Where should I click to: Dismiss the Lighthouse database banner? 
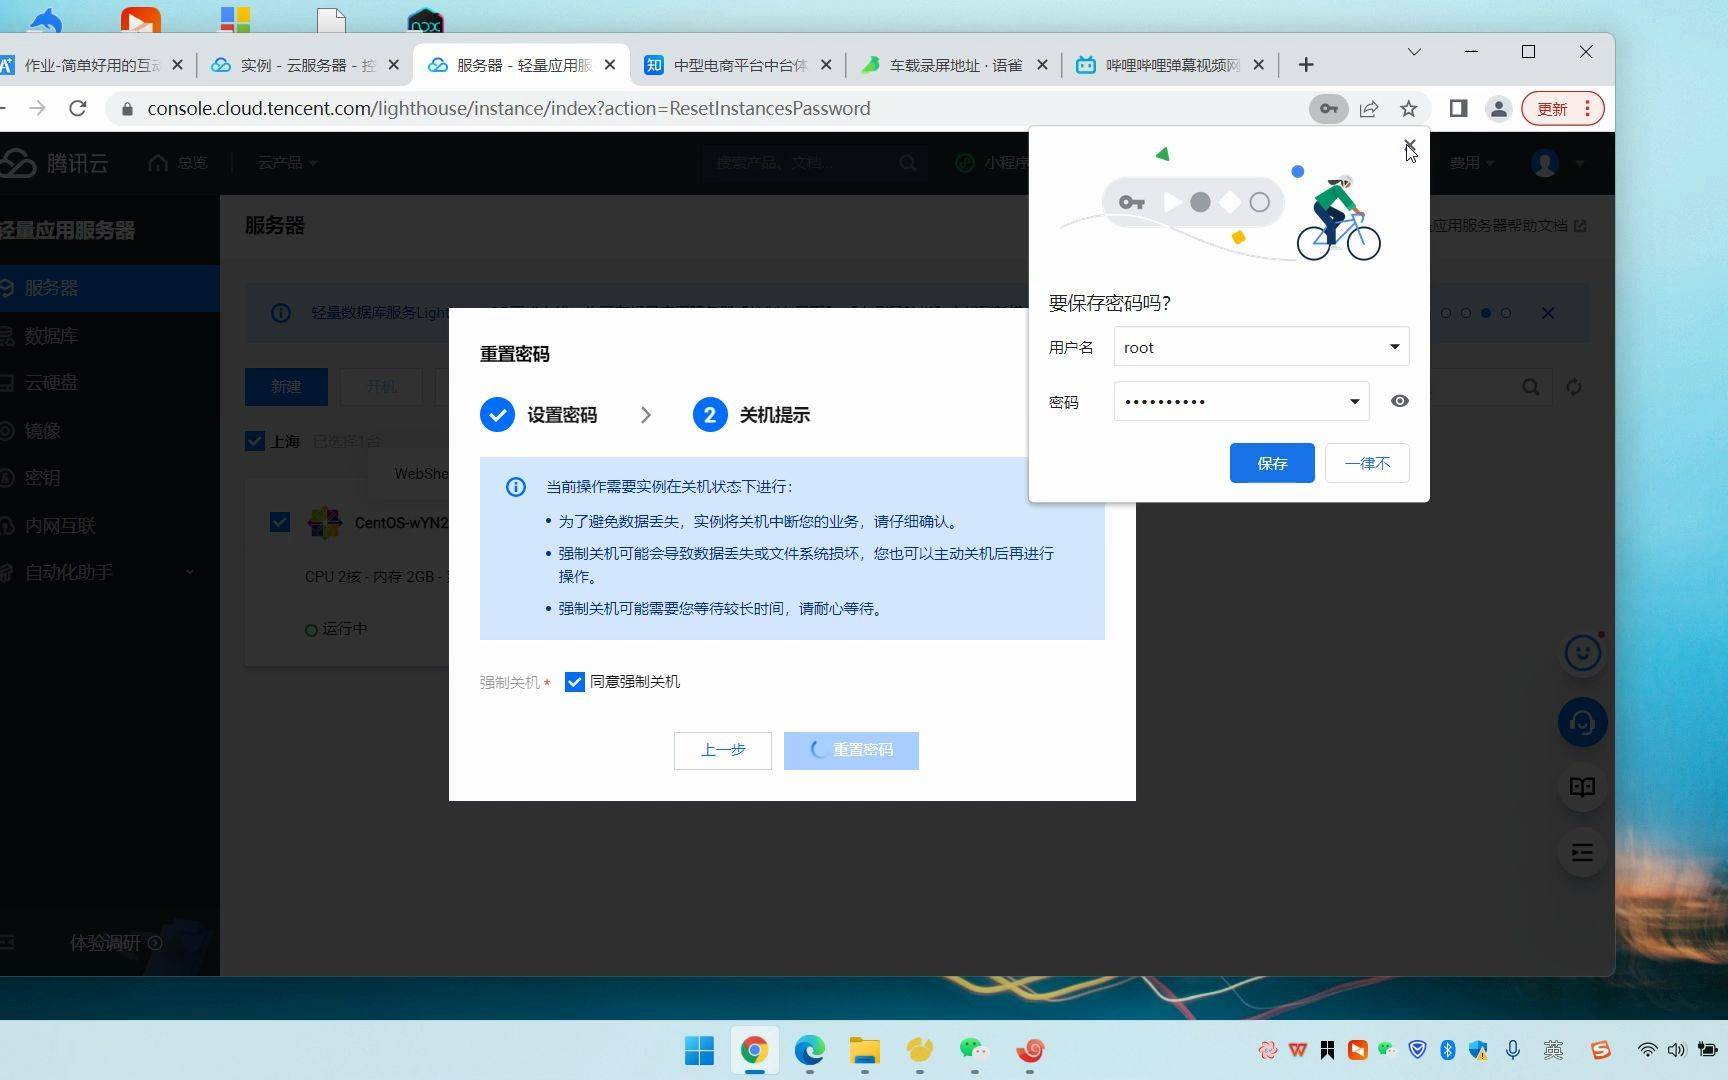click(1548, 313)
